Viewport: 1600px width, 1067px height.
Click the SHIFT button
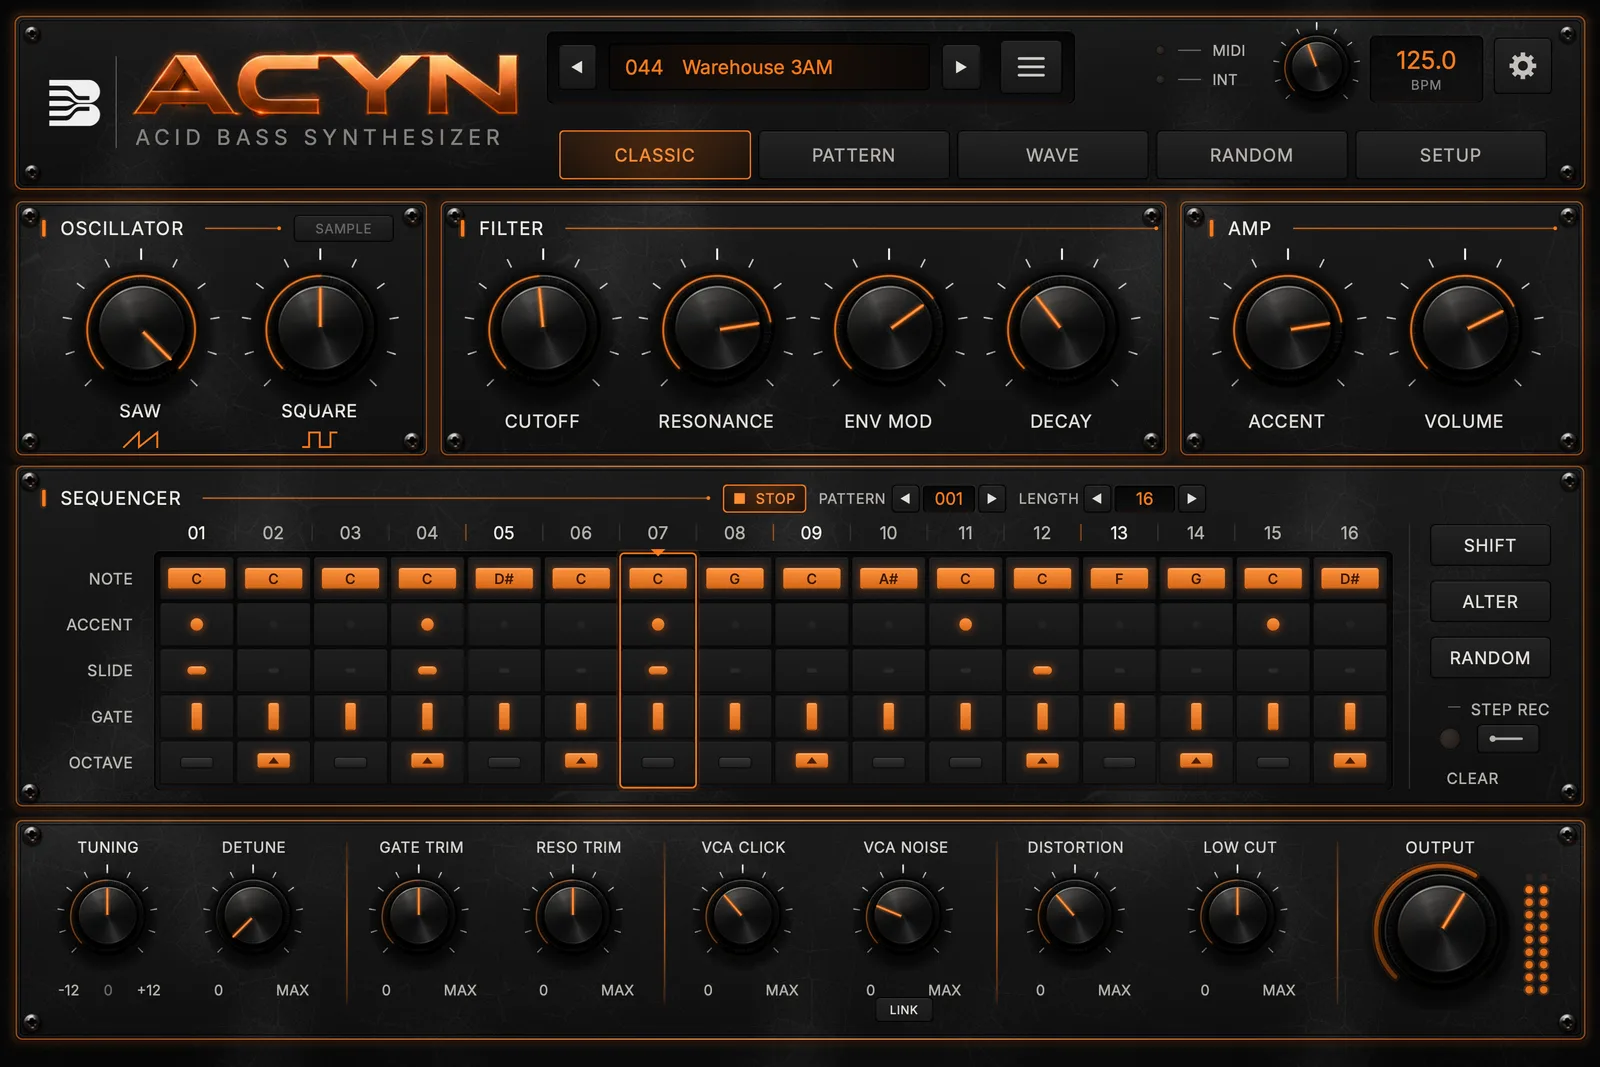(x=1490, y=545)
